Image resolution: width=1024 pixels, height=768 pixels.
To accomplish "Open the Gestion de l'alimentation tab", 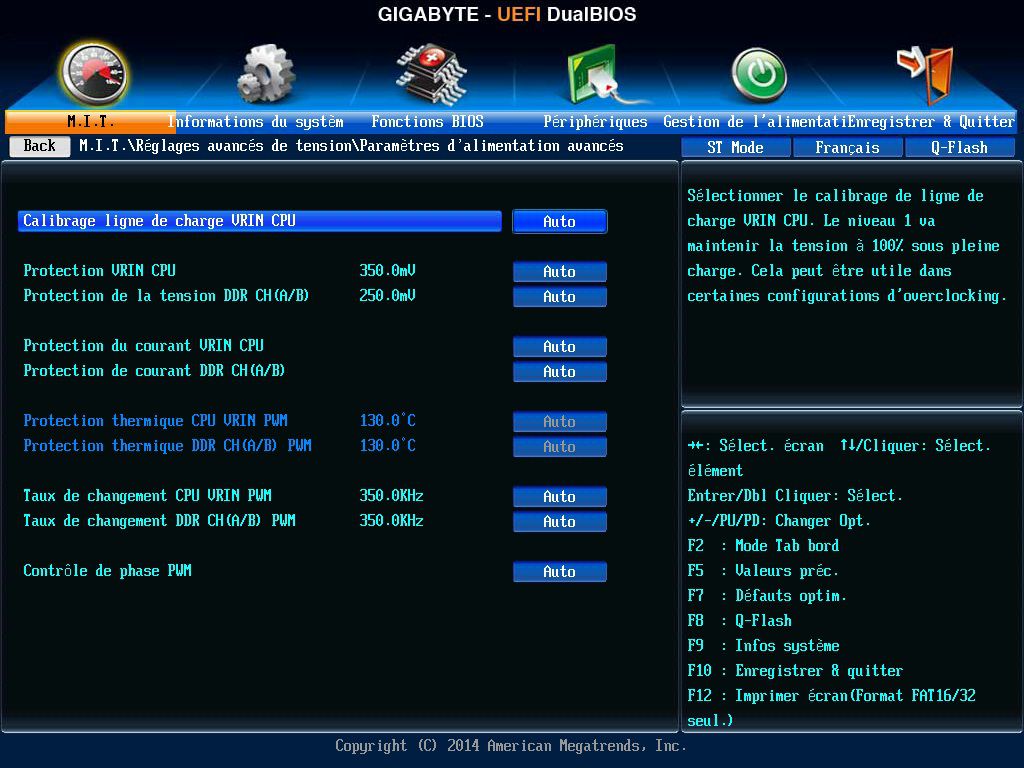I will click(x=755, y=121).
